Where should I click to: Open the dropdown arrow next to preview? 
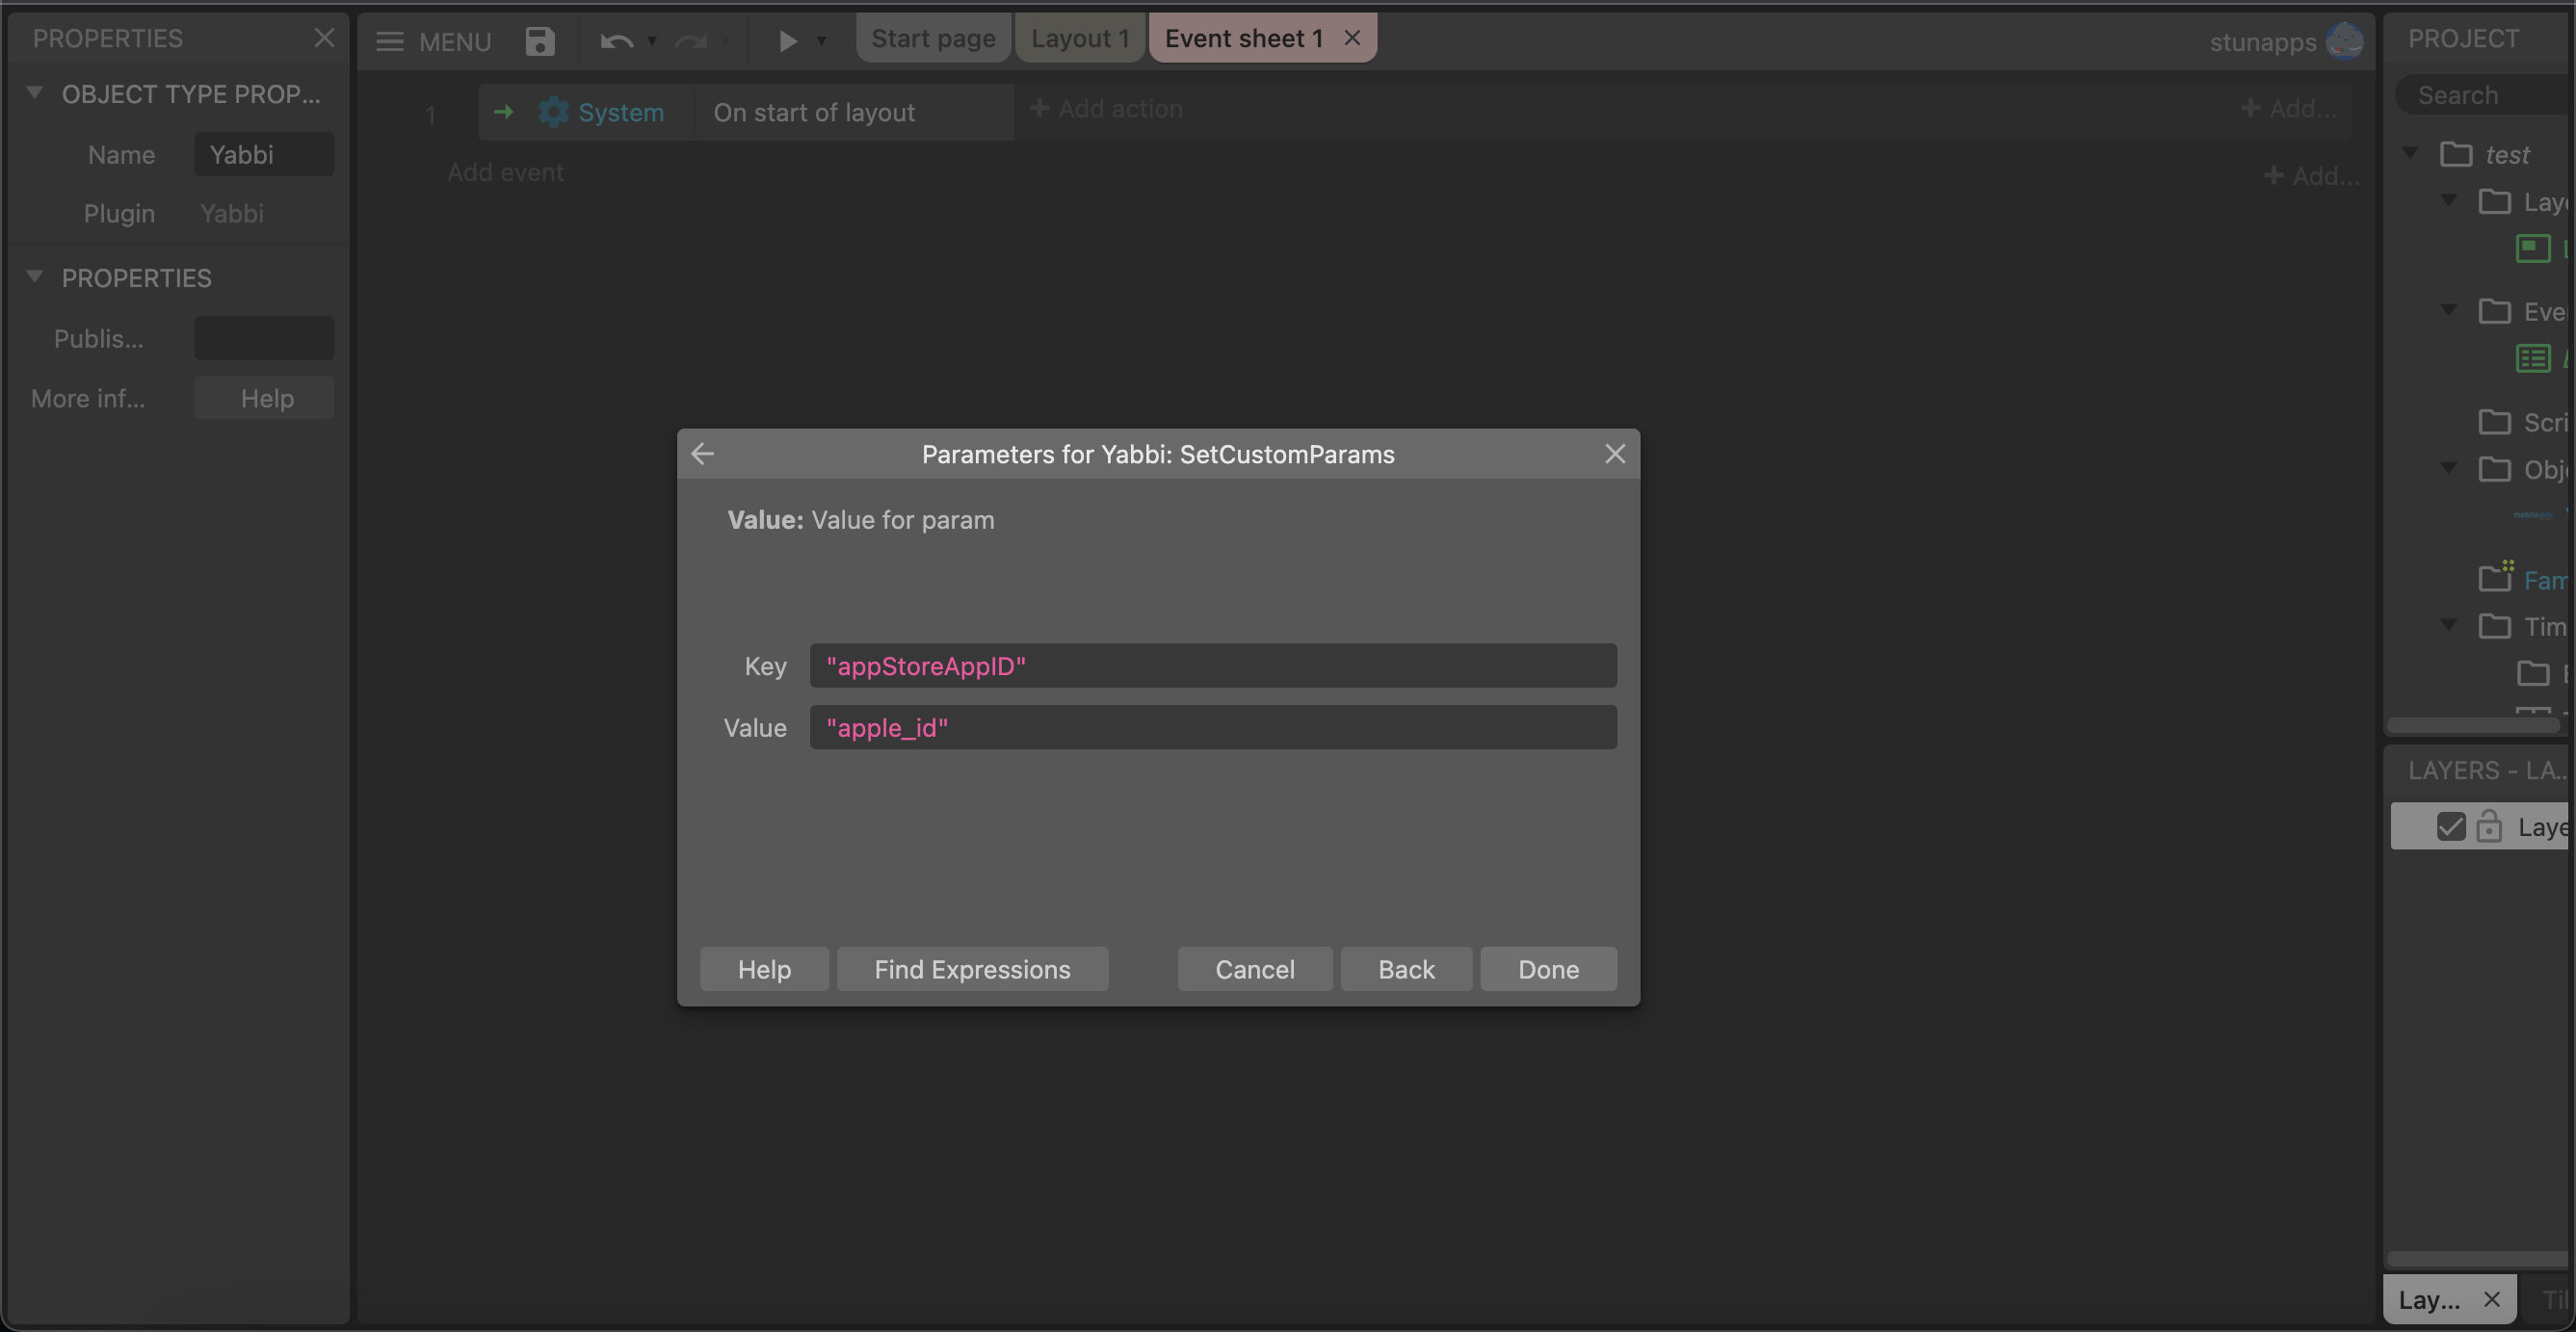(821, 41)
